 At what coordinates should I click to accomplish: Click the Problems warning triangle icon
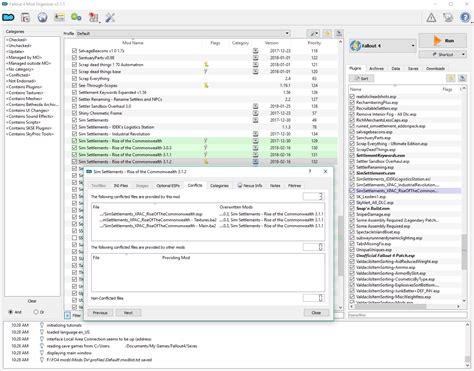[x=431, y=17]
